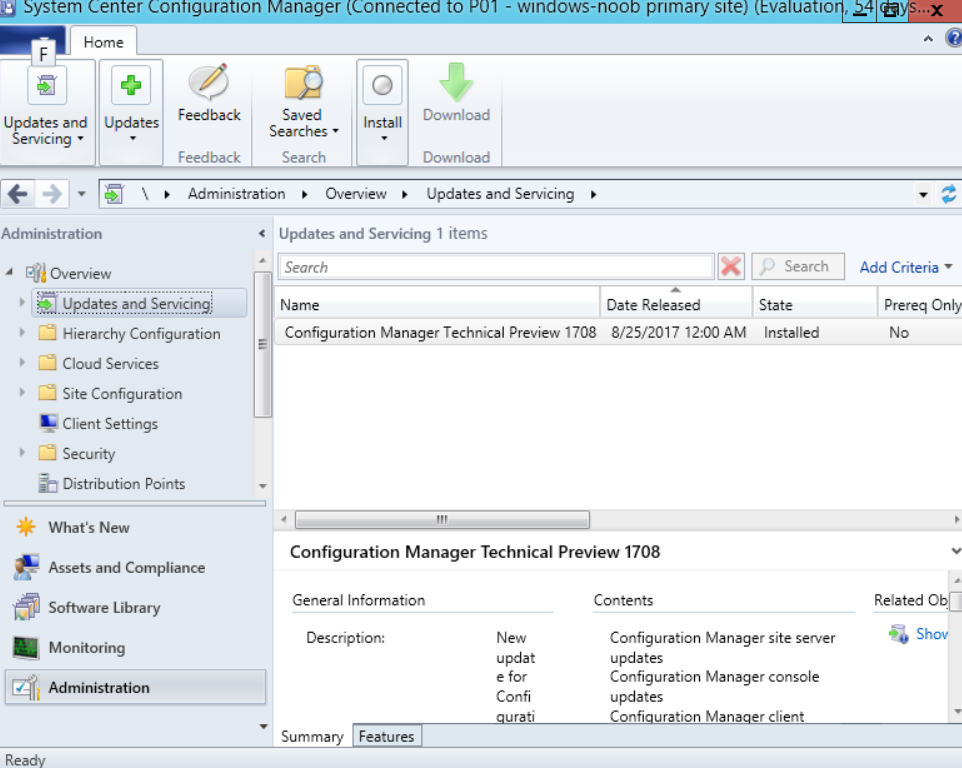Screen dimensions: 962x768
Task: Open the Add Criteria dropdown
Action: click(x=906, y=267)
